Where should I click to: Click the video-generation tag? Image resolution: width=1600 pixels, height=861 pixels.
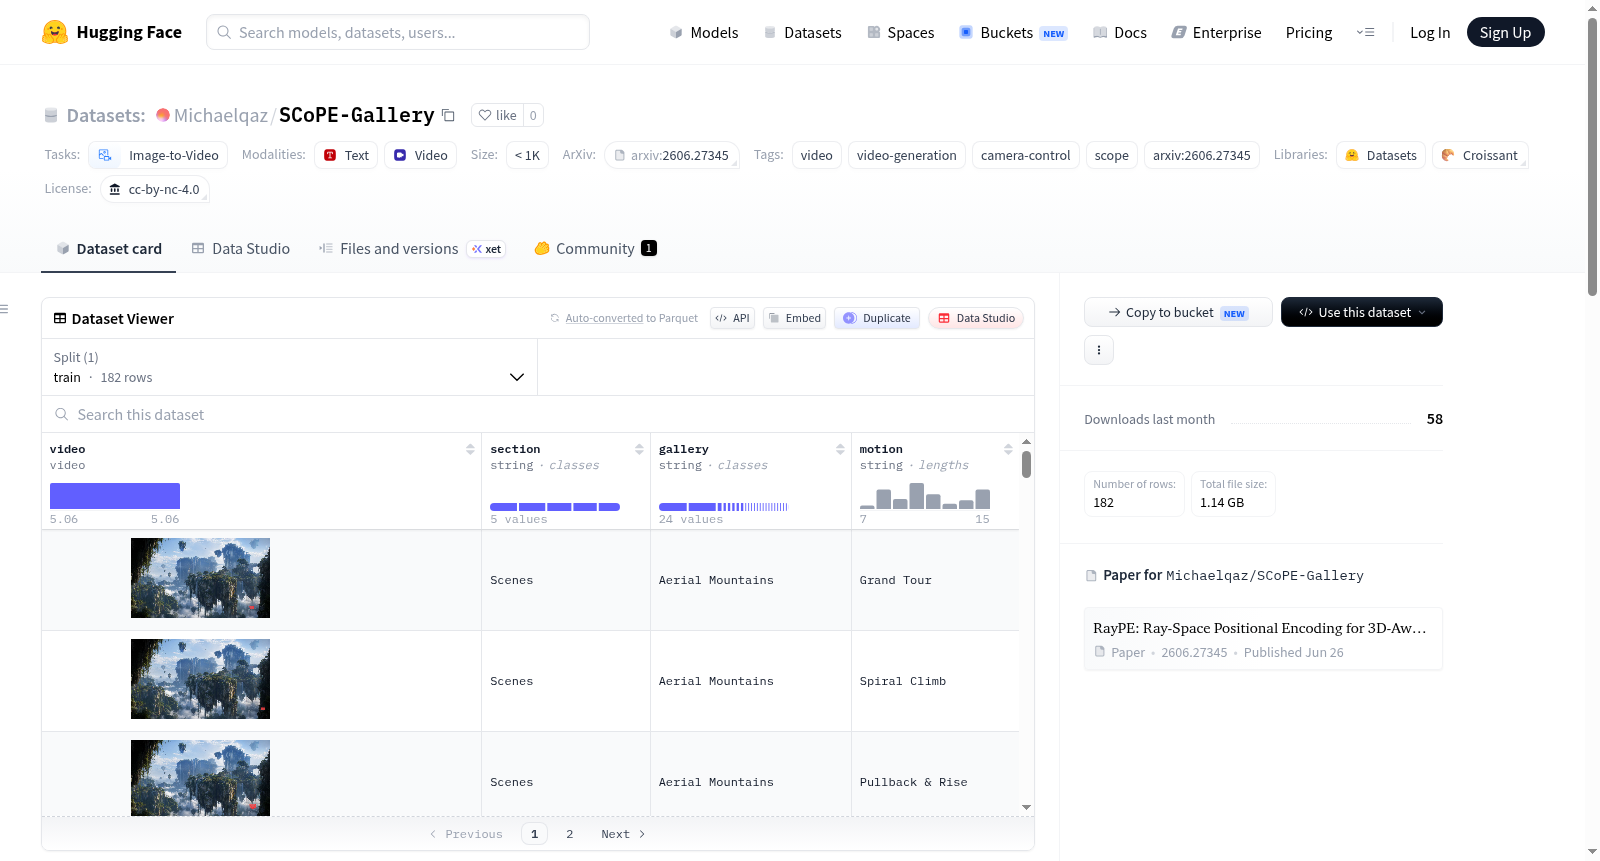point(906,155)
